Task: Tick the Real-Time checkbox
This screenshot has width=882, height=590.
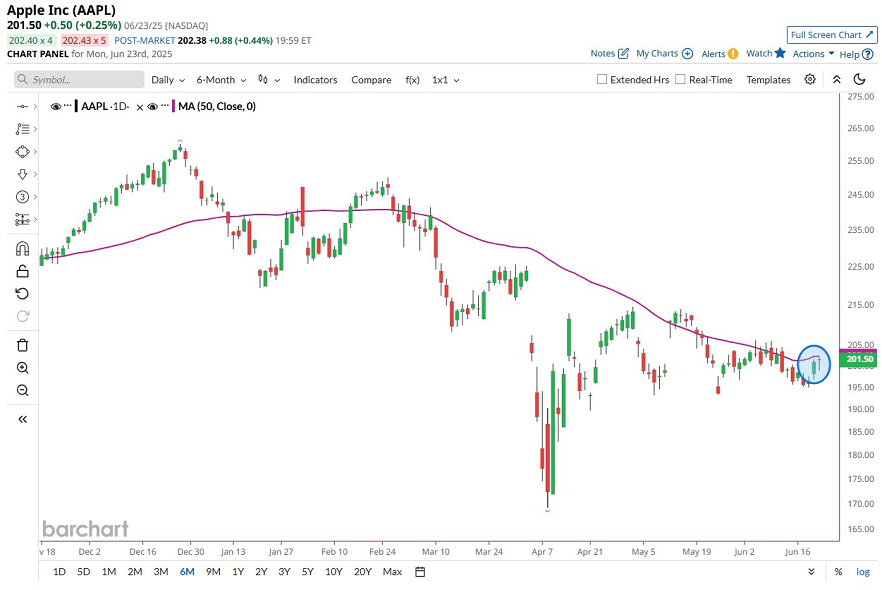Action: pyautogui.click(x=680, y=80)
